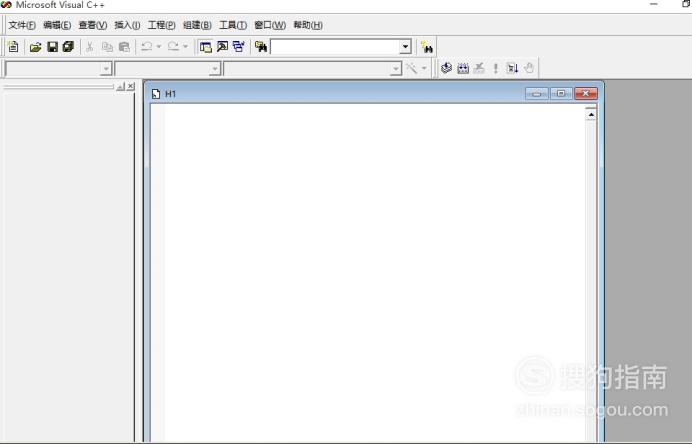Expand the Undo history dropdown arrow
This screenshot has width=692, height=444.
pos(159,47)
